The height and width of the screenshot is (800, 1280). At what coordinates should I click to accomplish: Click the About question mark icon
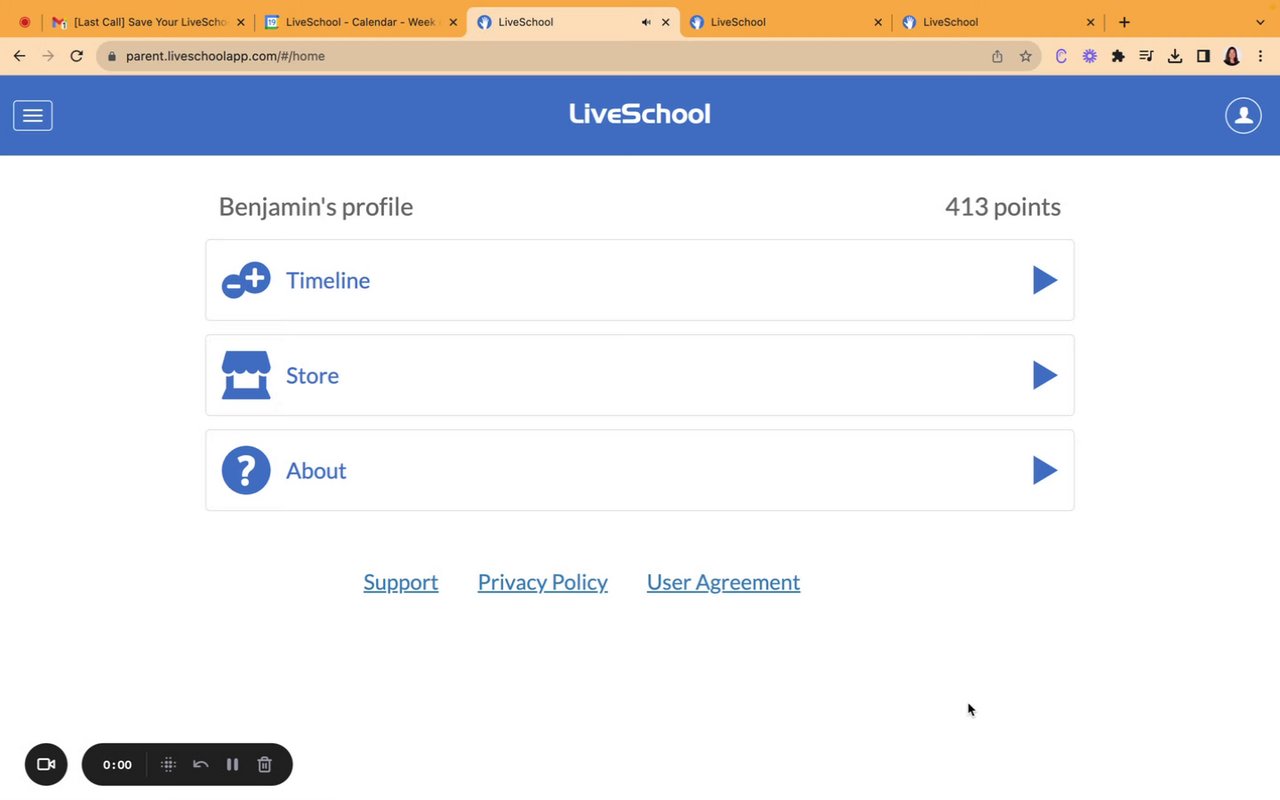coord(246,470)
